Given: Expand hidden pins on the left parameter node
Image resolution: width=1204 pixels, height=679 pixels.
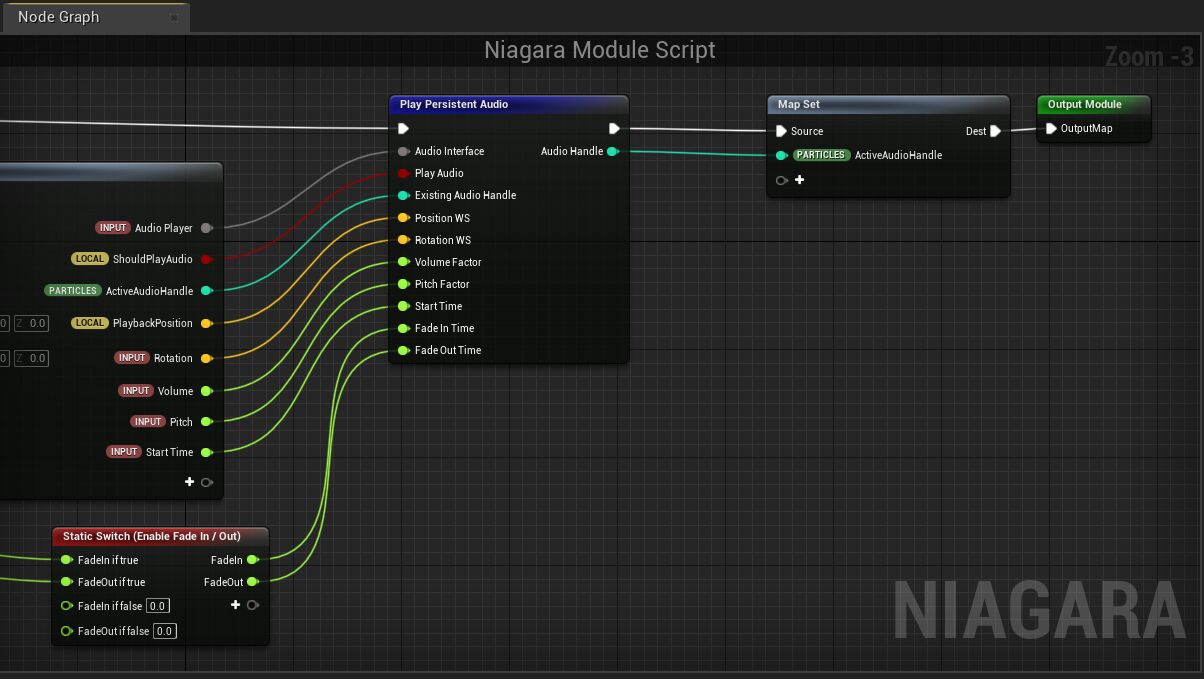Looking at the screenshot, I should 207,482.
